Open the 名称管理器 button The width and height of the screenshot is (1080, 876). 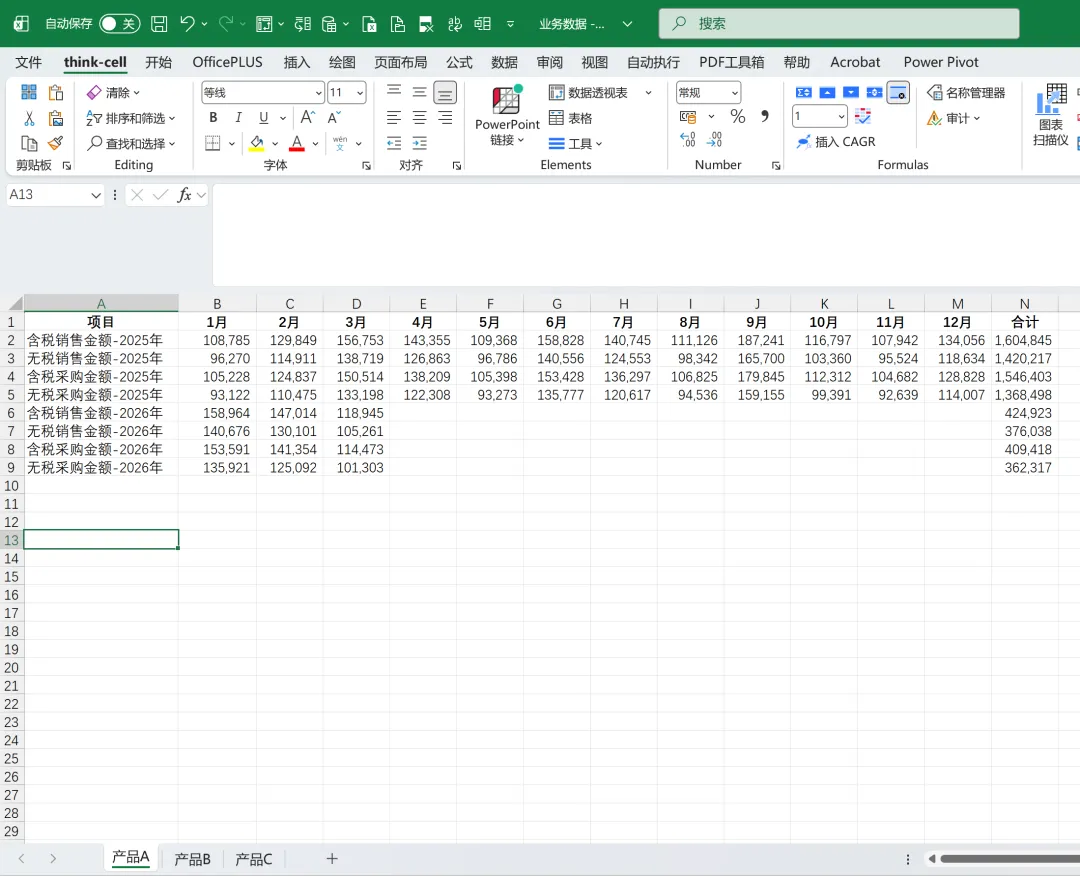pyautogui.click(x=966, y=92)
